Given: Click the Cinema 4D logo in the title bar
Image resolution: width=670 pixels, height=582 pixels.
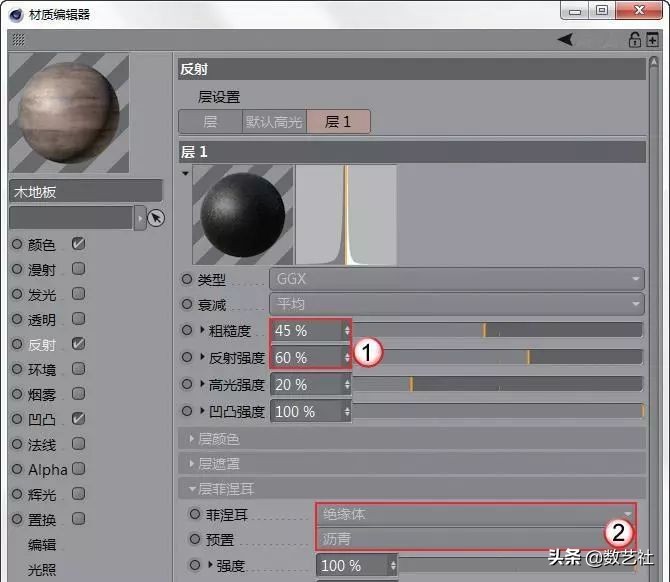Looking at the screenshot, I should click(16, 15).
